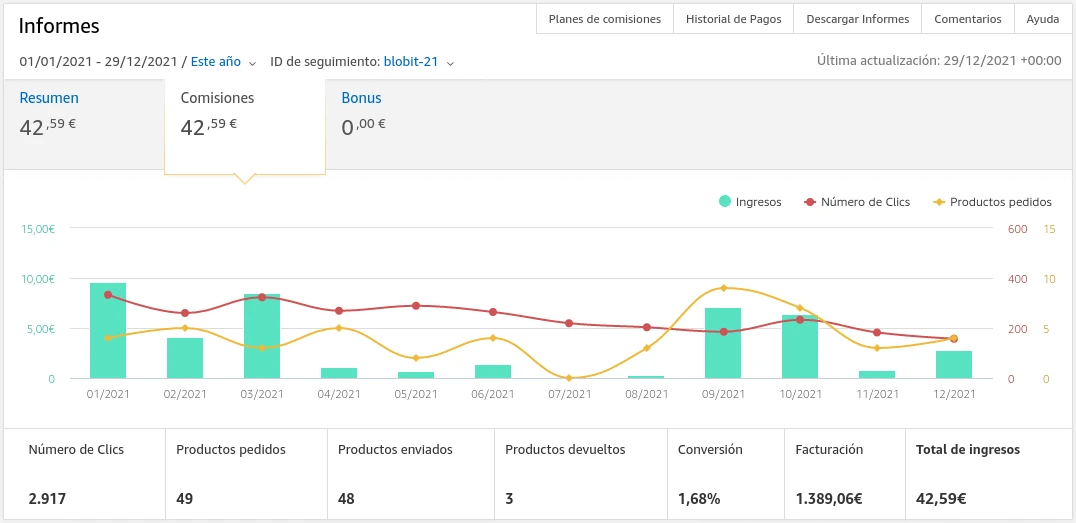Click the 03/2021 income bar

coord(262,337)
